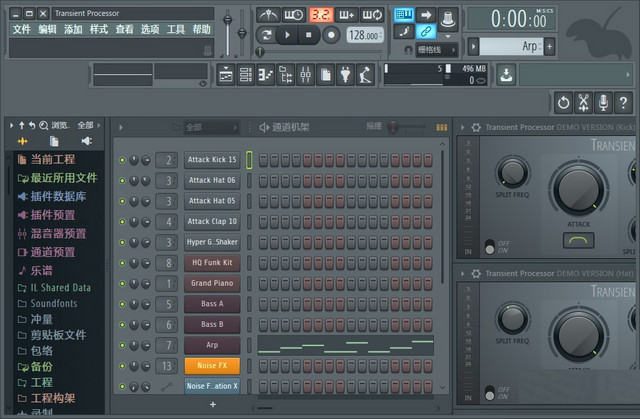The image size is (640, 419).
Task: Toggle the 3.2 countdown before recording
Action: tap(320, 15)
